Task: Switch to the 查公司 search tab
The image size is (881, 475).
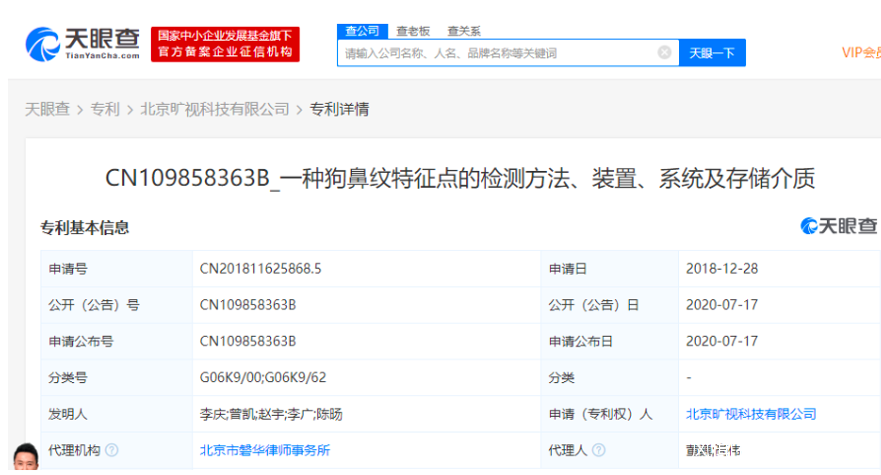Action: [362, 31]
